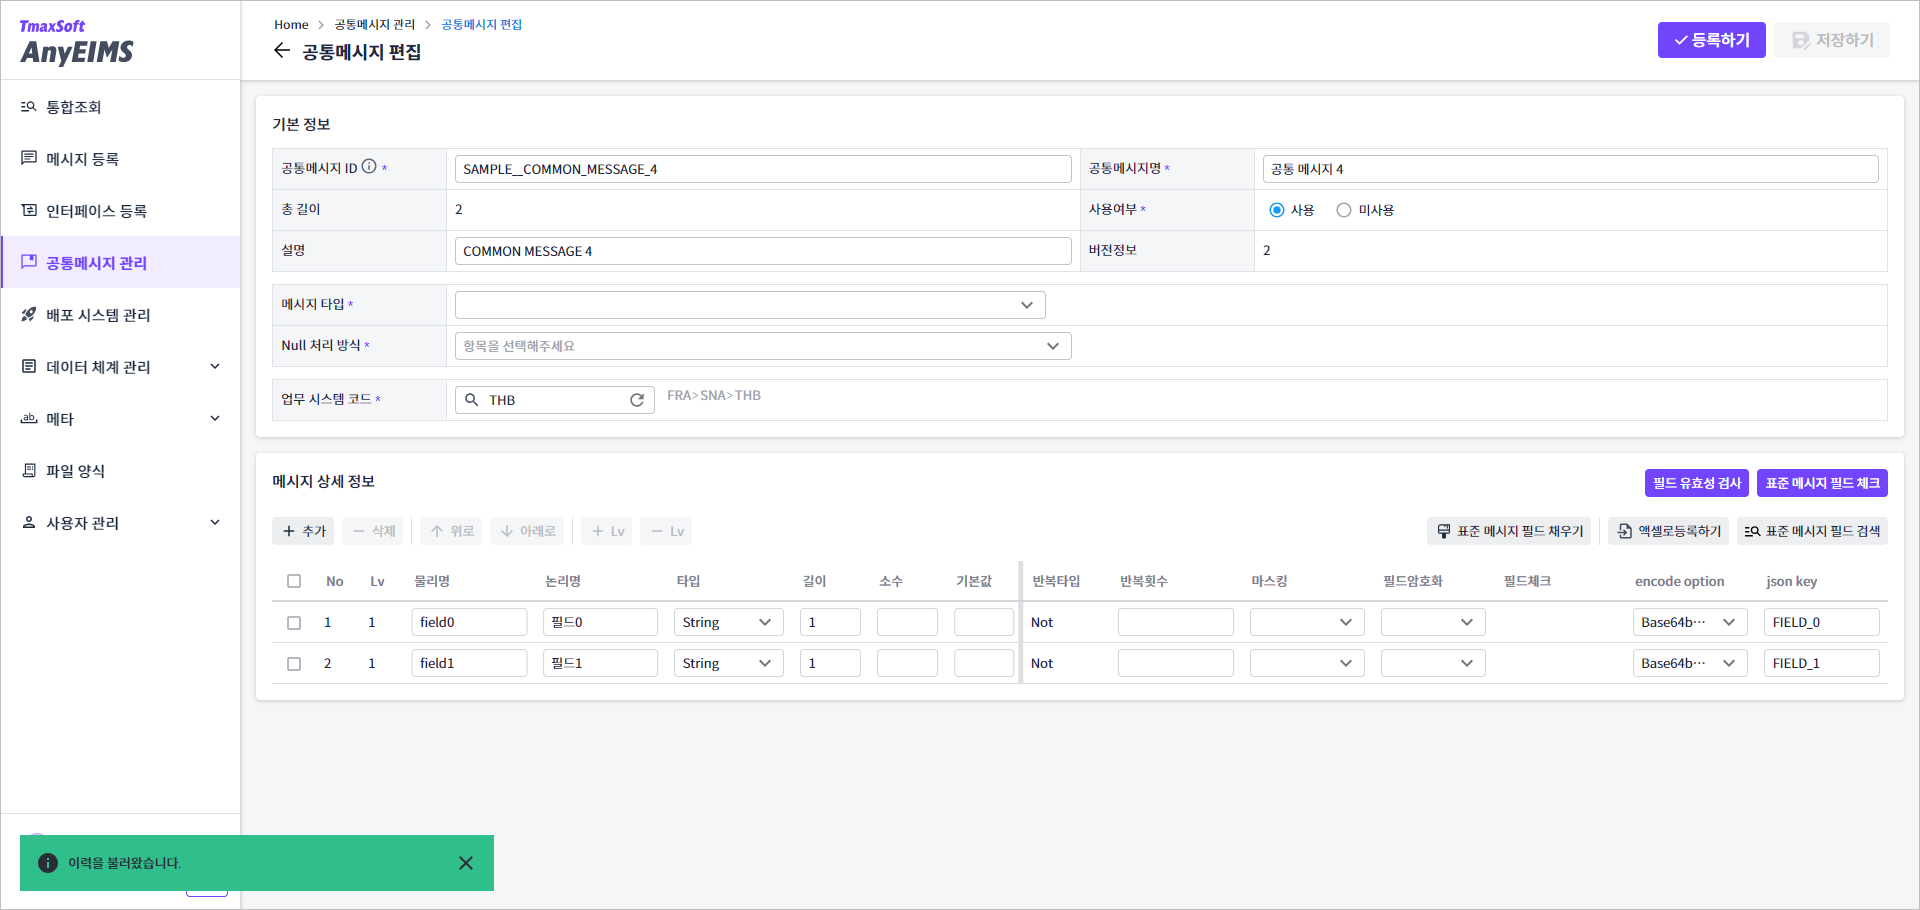The width and height of the screenshot is (1920, 910).
Task: Click the 추가 row button
Action: tap(303, 531)
